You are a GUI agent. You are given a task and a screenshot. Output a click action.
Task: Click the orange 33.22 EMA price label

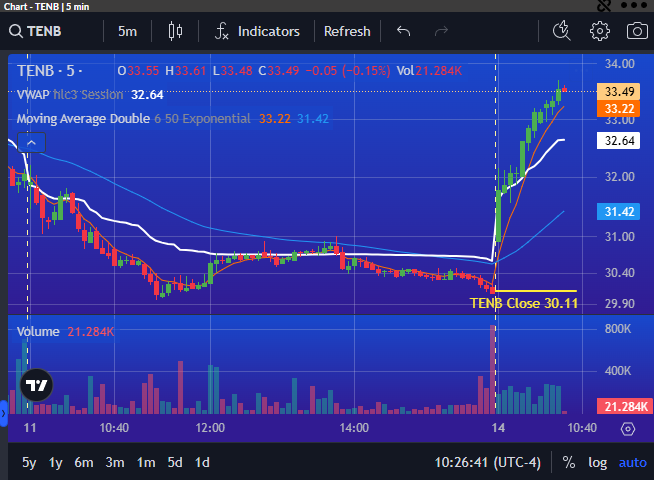coord(619,108)
